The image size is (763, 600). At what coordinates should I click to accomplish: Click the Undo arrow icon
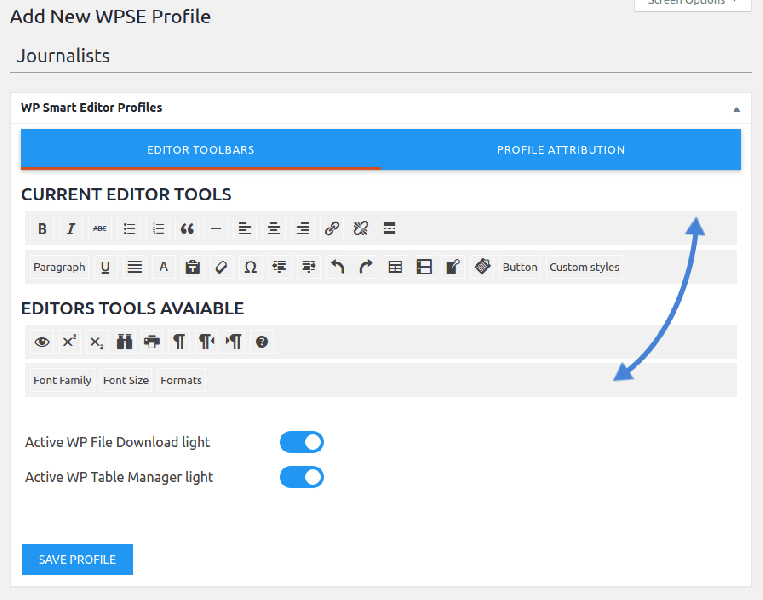point(338,267)
